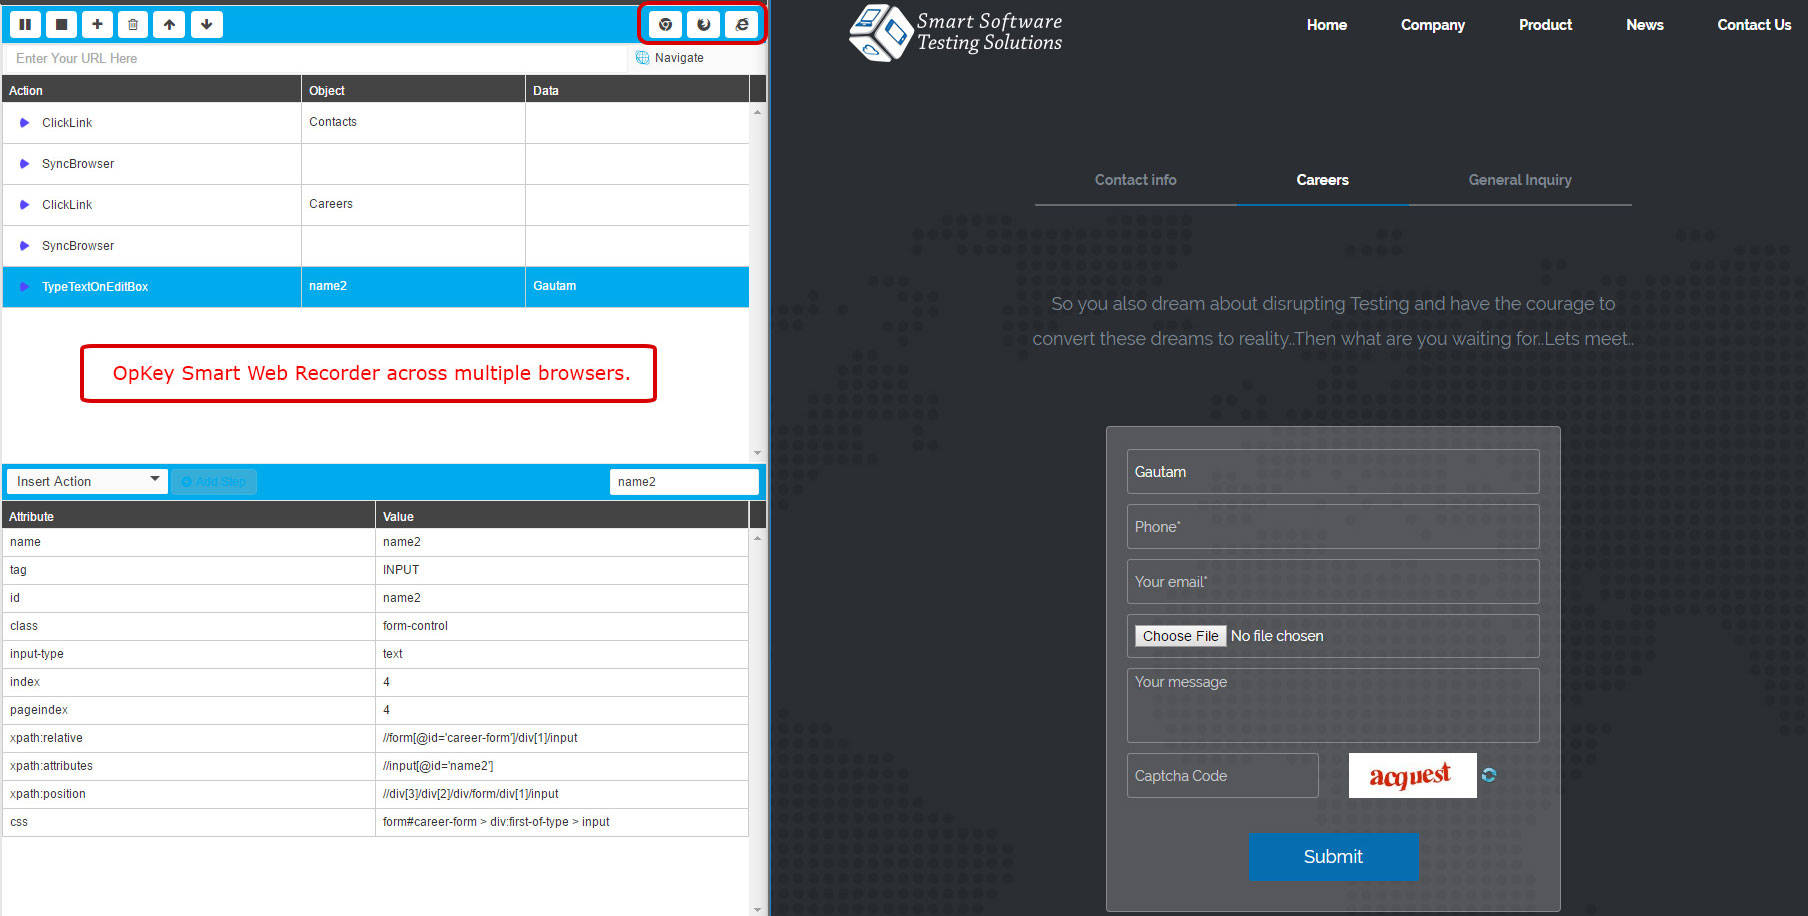Delete step using the trash icon
The image size is (1808, 916).
pos(133,24)
